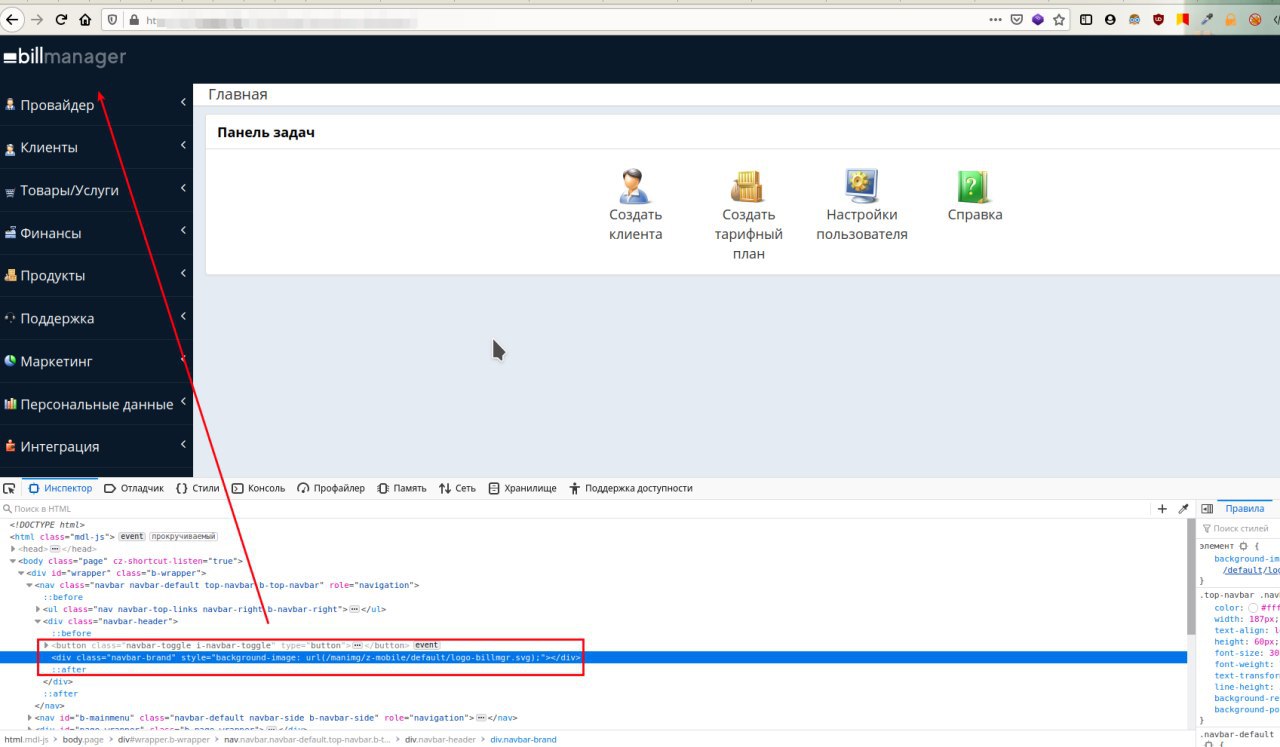1280x747 pixels.
Task: Select the Правила sidebar tab
Action: 1244,509
